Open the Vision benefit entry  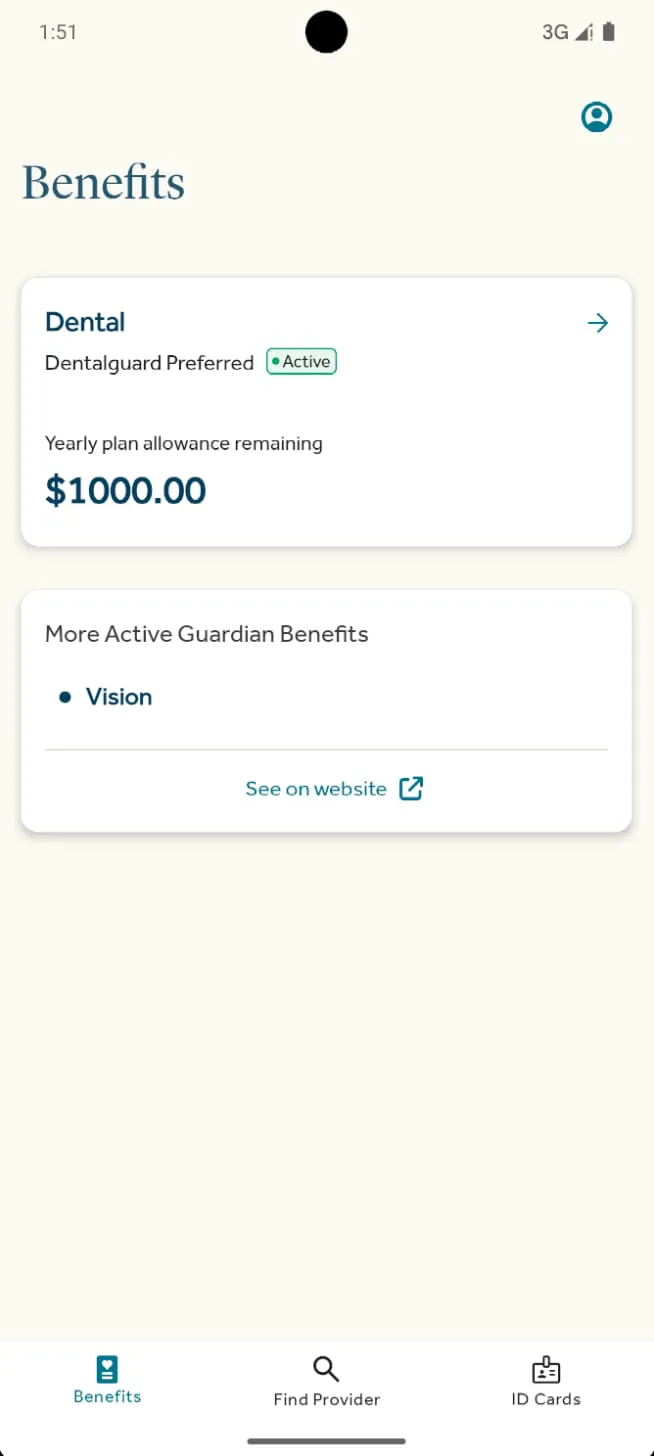pyautogui.click(x=119, y=697)
